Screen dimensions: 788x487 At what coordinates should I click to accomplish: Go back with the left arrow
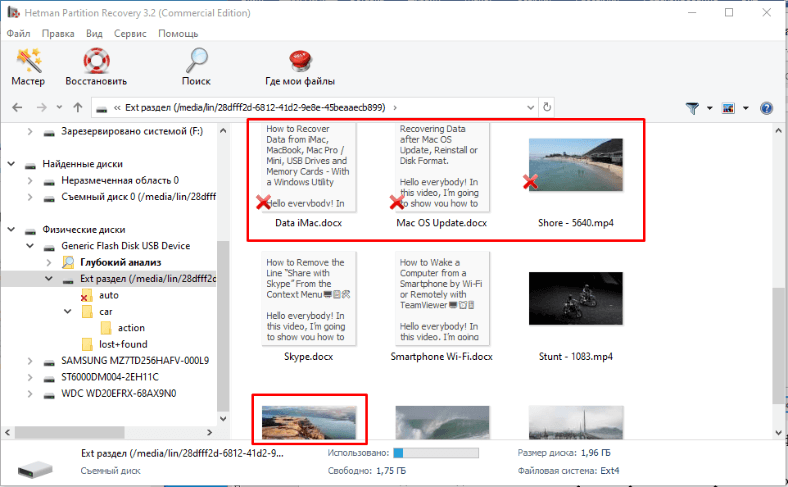pyautogui.click(x=17, y=108)
